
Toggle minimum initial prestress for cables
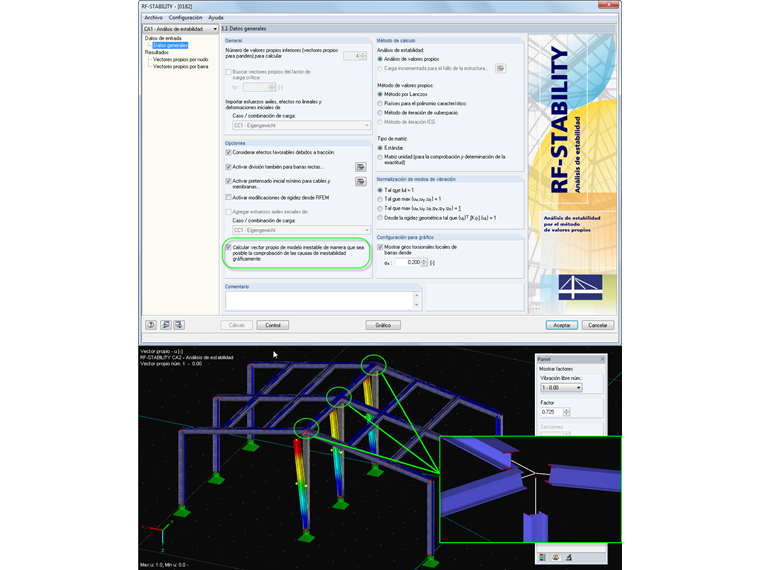tap(228, 181)
